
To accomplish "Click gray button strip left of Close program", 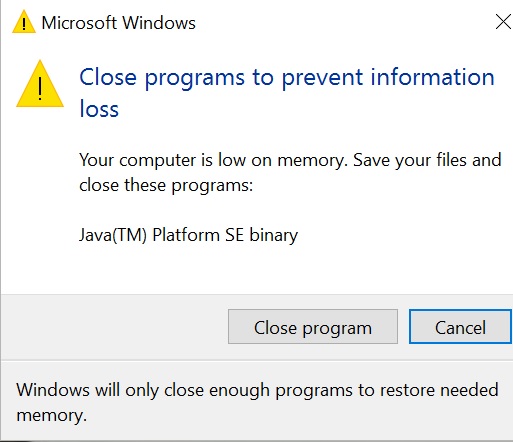I will point(113,327).
